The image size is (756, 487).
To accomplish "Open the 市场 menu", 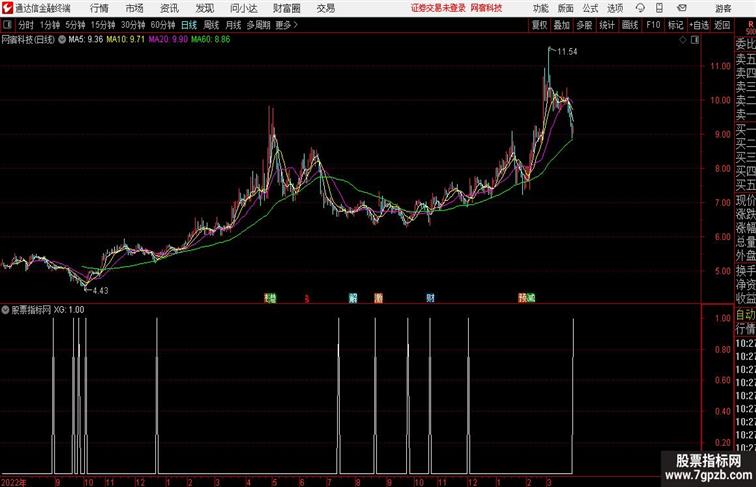I will 134,8.
